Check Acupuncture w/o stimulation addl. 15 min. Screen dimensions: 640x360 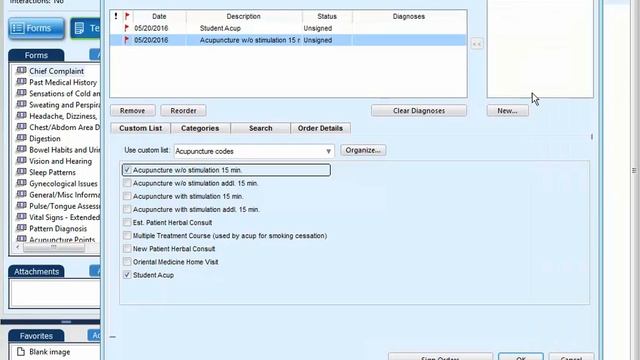tap(127, 183)
